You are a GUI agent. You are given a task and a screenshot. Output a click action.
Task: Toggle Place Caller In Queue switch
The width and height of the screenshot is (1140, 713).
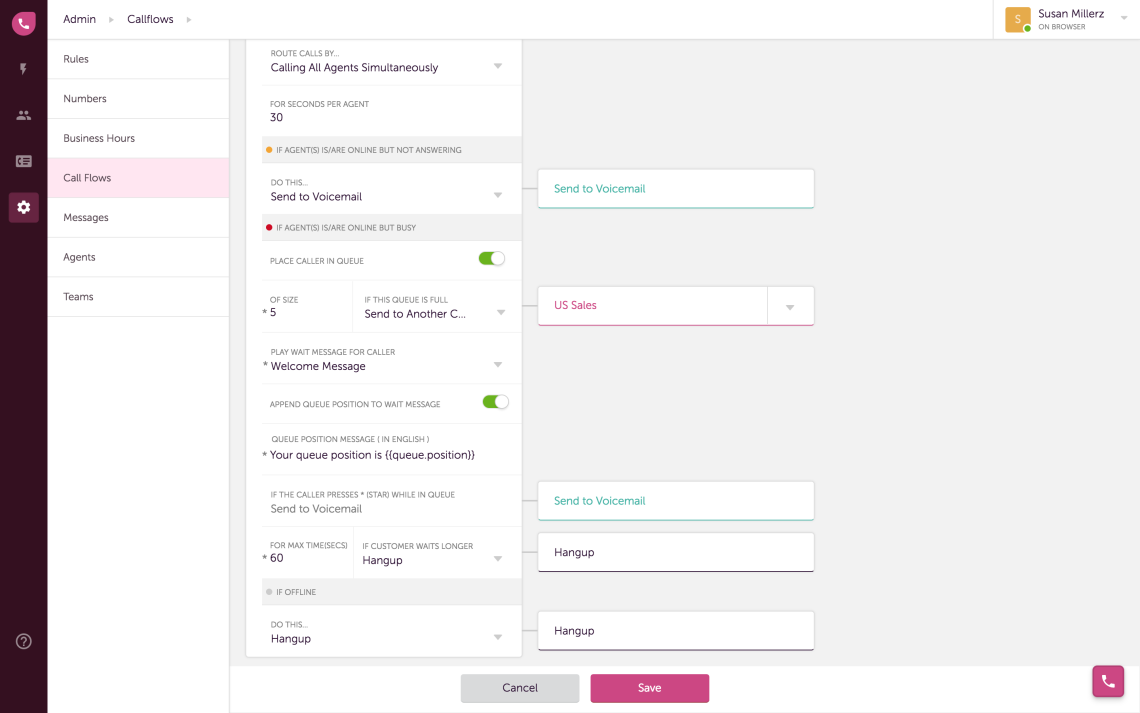pyautogui.click(x=491, y=259)
